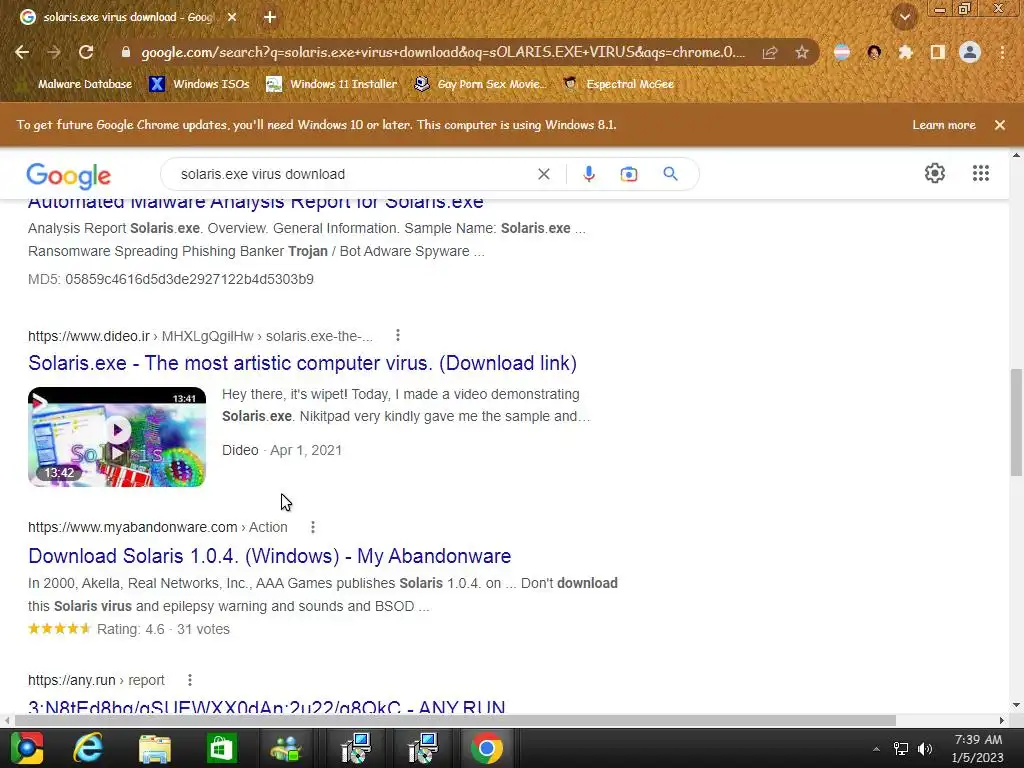Start voice search with microphone icon

click(x=589, y=174)
